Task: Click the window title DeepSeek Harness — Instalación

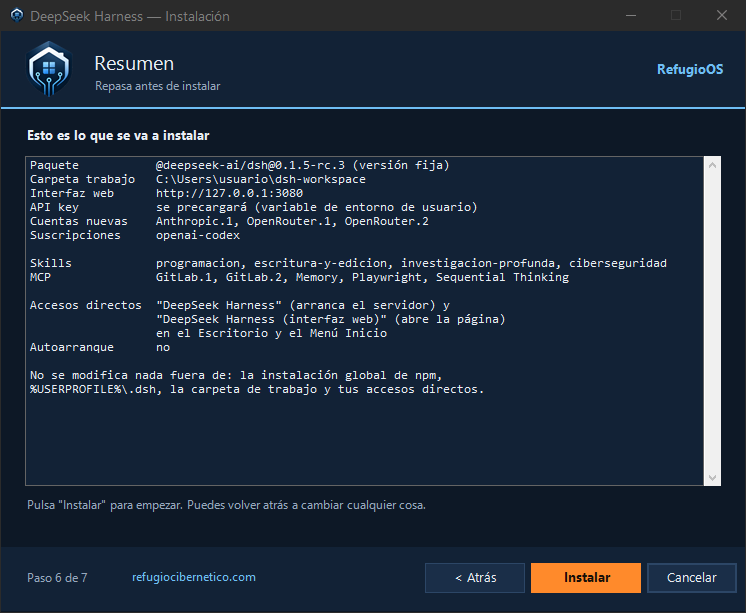Action: click(129, 16)
